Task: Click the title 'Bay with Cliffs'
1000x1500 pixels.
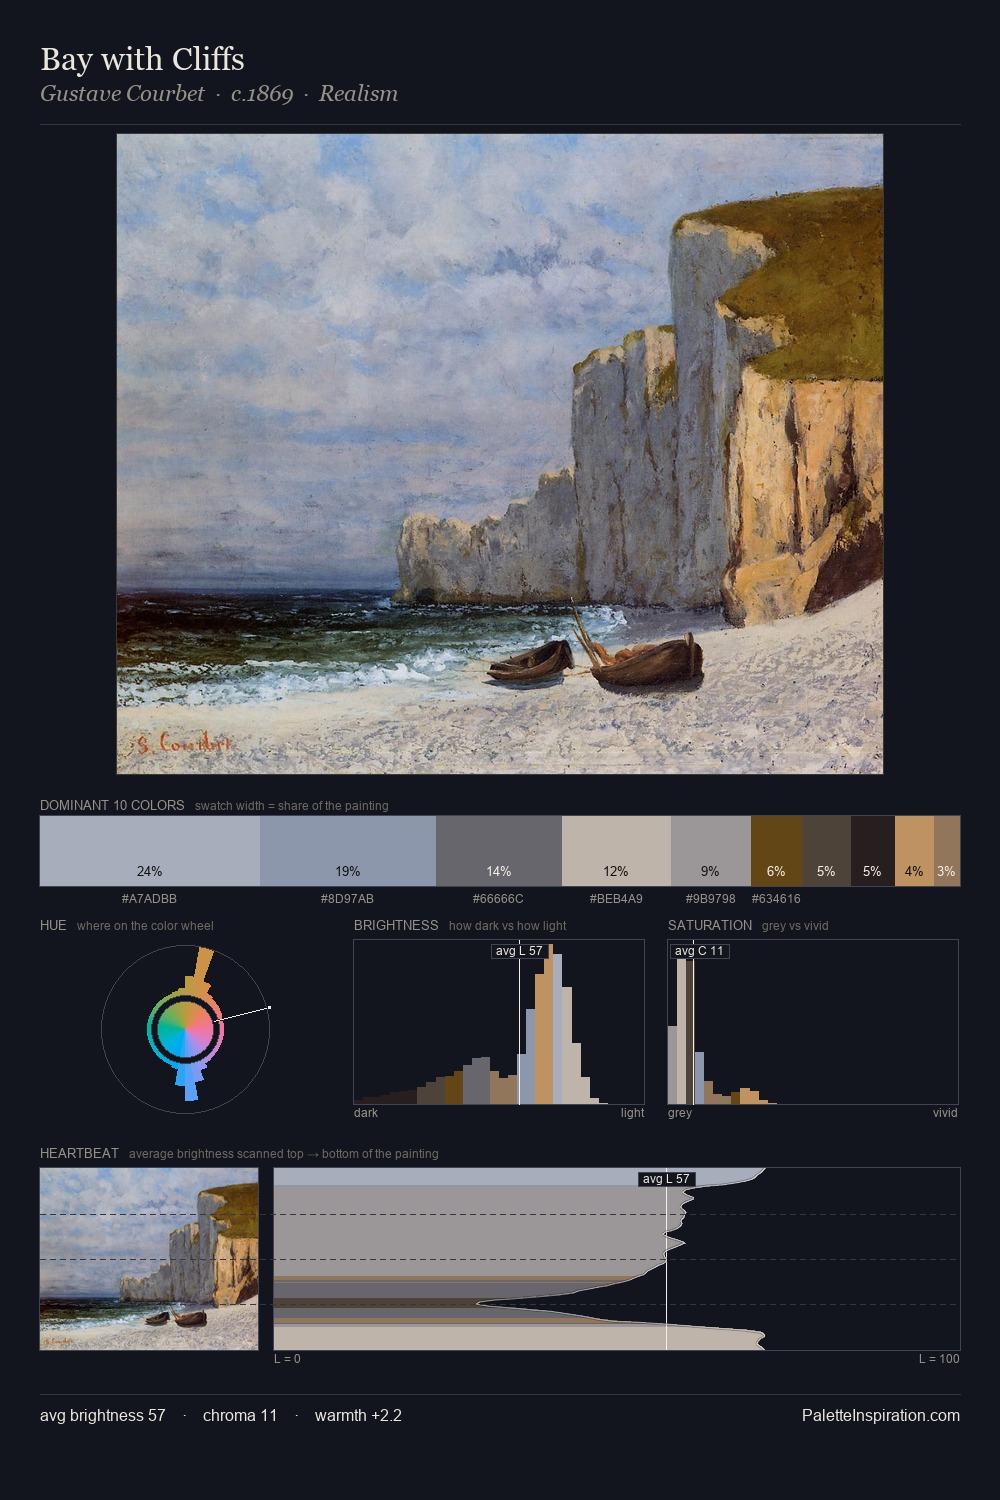Action: point(142,59)
